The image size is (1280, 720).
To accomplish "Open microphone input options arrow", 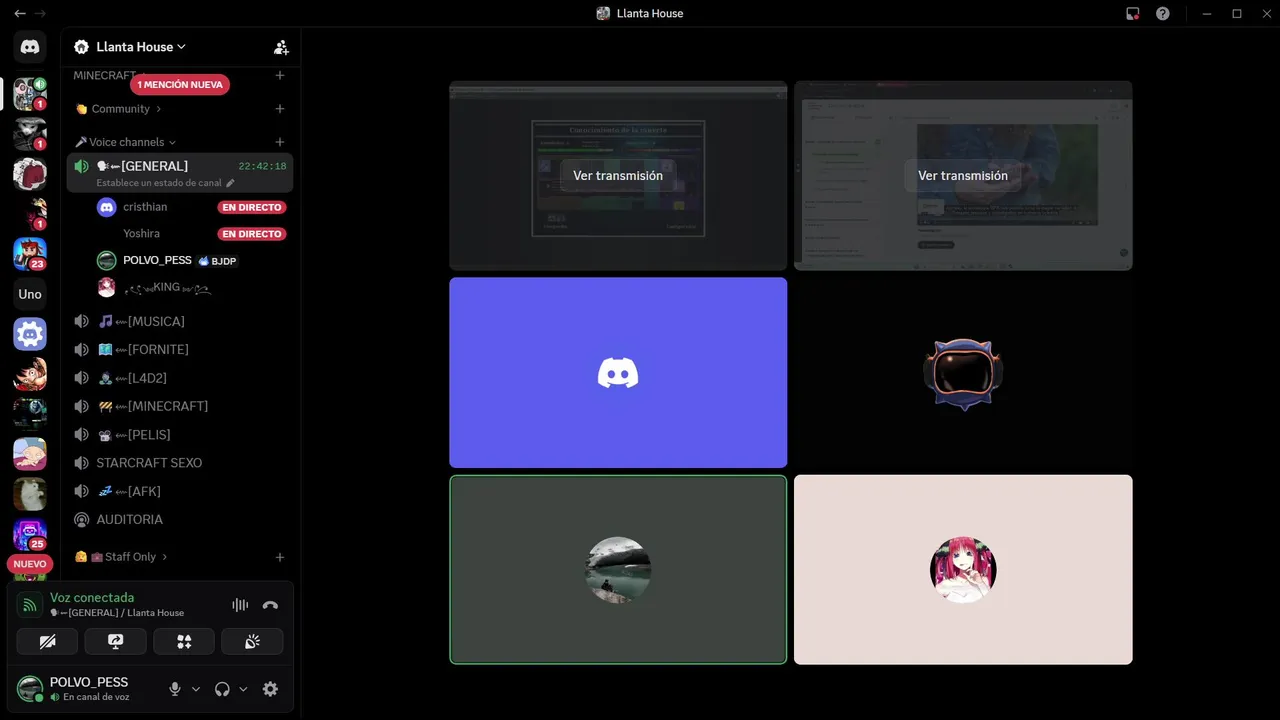I will [196, 689].
